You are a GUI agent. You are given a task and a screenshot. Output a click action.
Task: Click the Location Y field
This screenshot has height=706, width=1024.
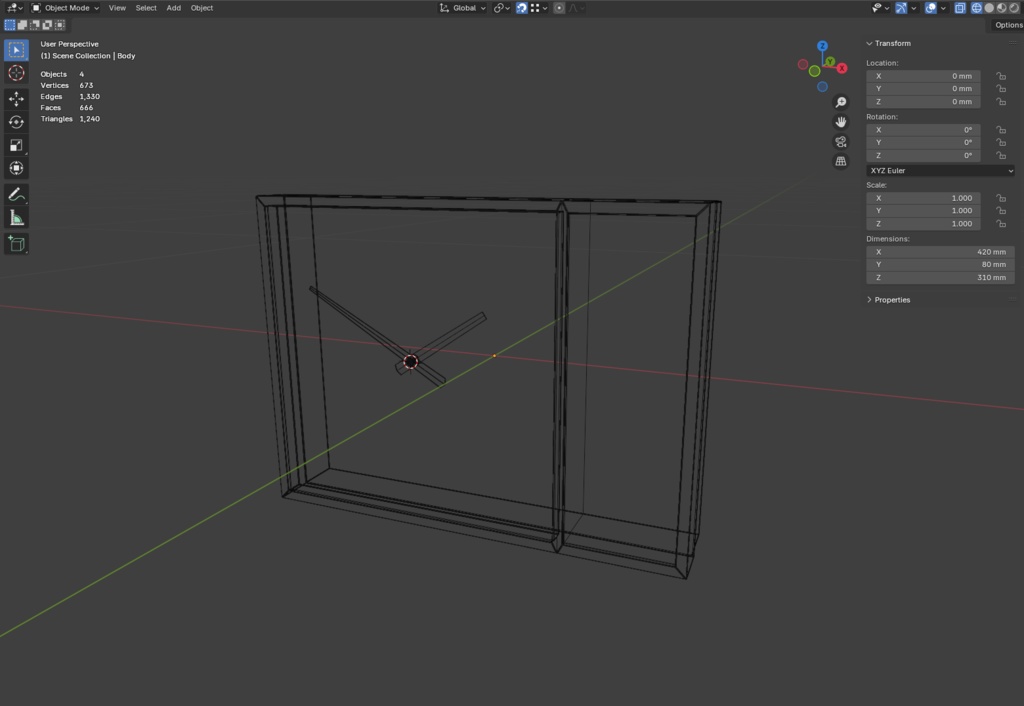(923, 89)
